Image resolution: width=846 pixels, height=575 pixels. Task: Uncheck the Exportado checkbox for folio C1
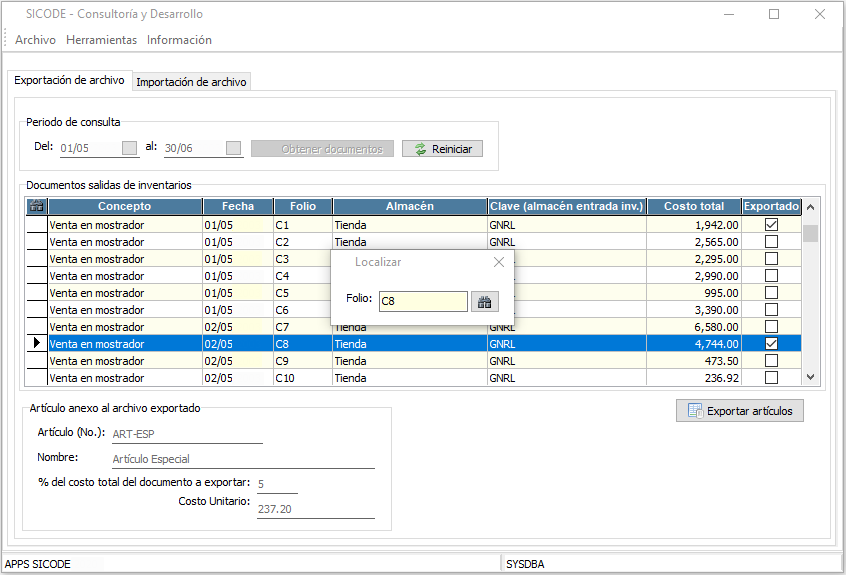pos(771,225)
